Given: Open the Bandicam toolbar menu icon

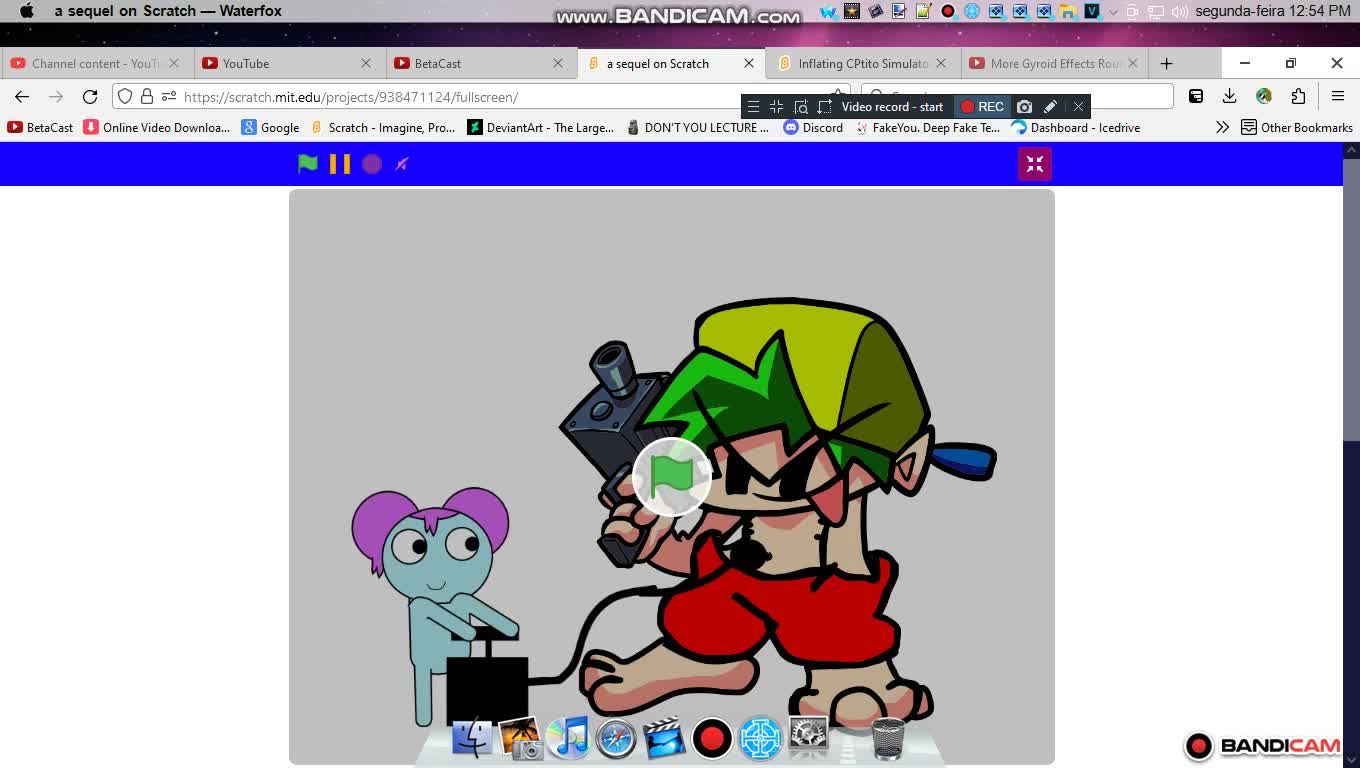Looking at the screenshot, I should tap(753, 106).
